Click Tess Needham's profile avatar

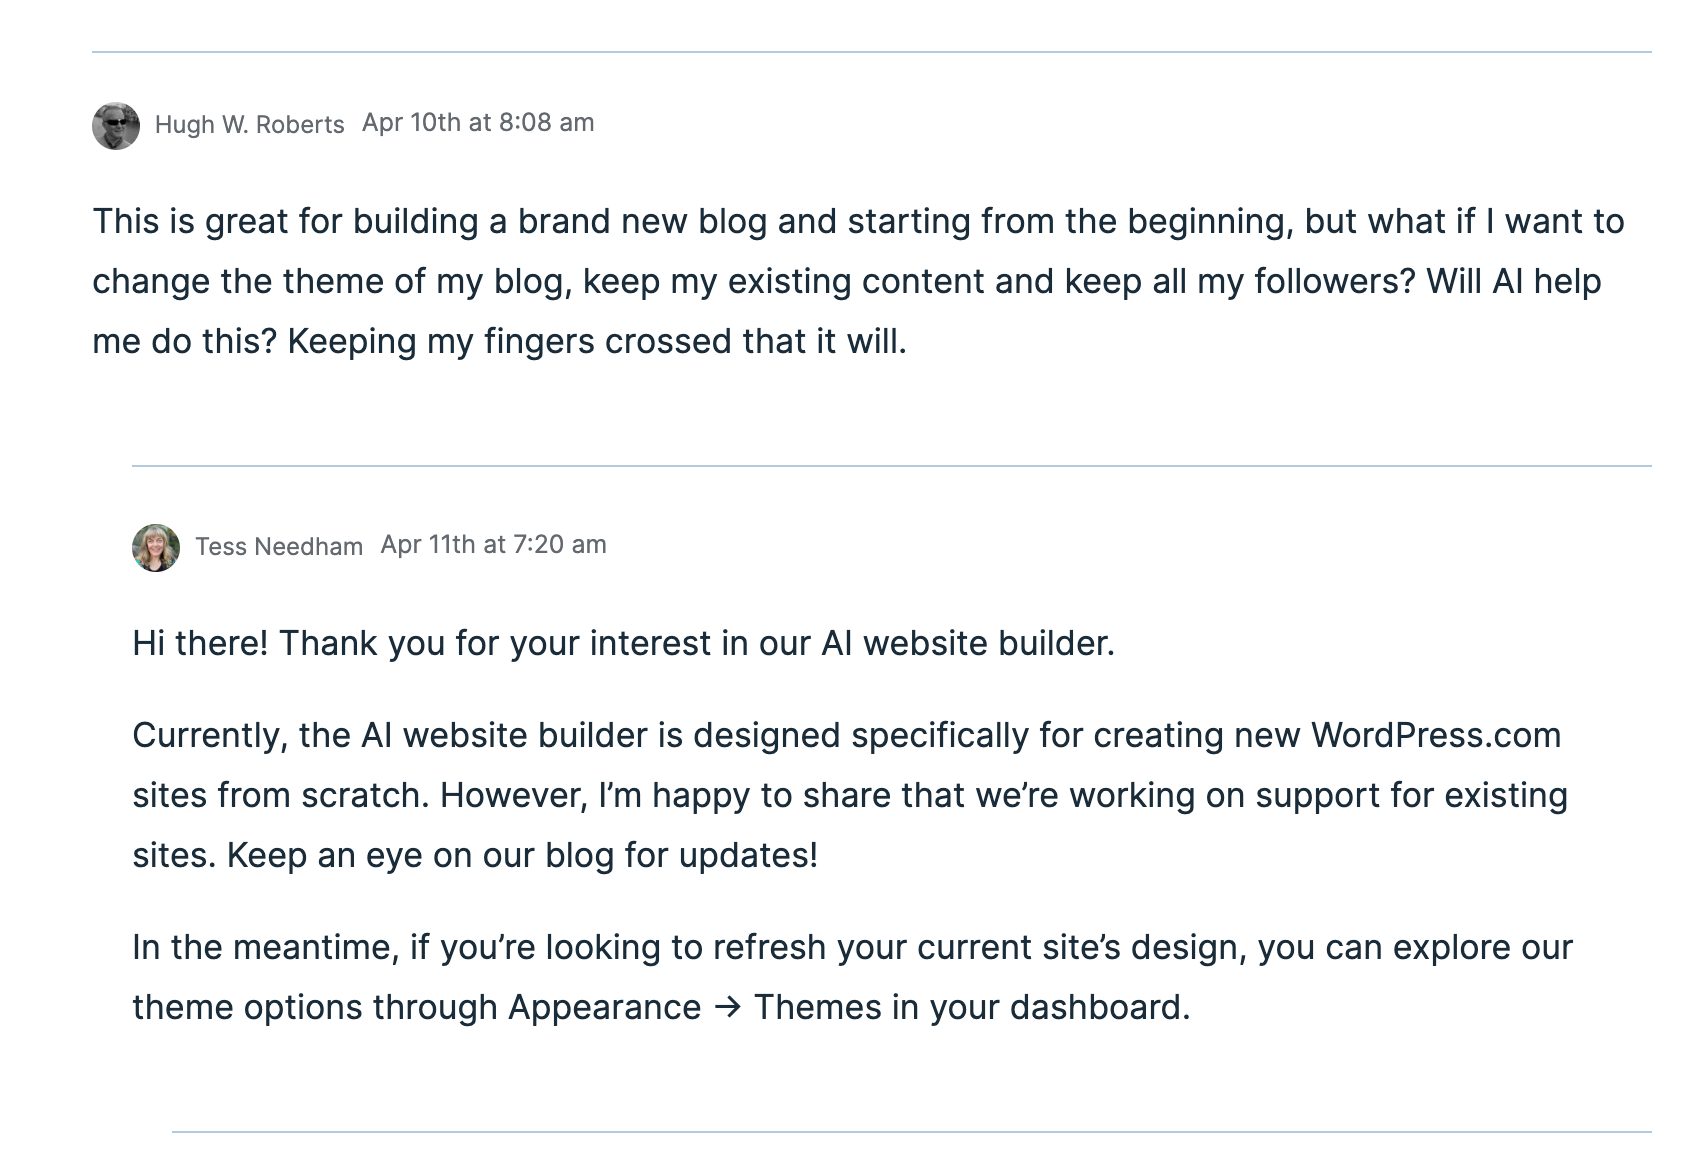click(x=156, y=548)
